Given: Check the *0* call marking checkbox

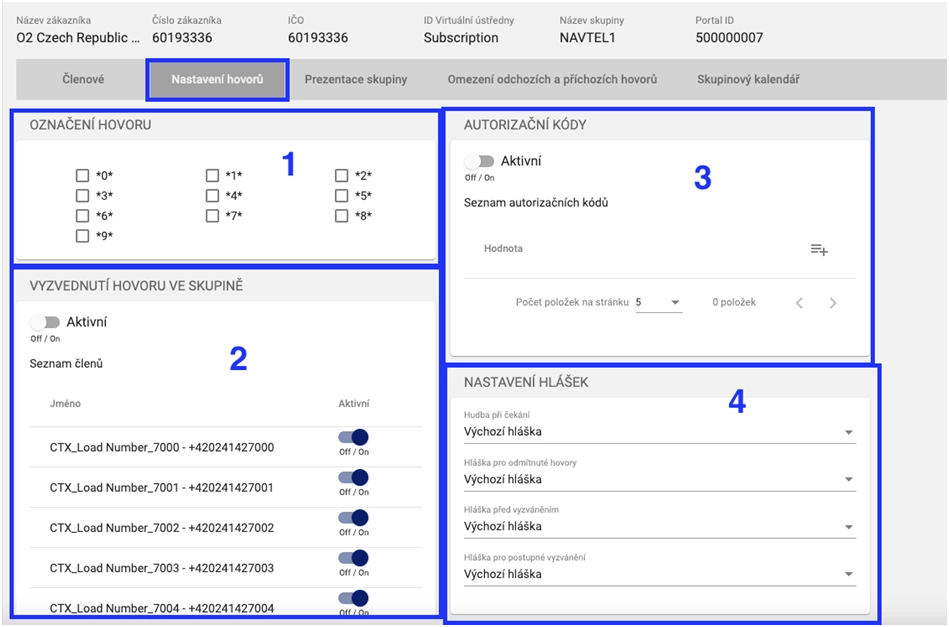Looking at the screenshot, I should coord(83,176).
